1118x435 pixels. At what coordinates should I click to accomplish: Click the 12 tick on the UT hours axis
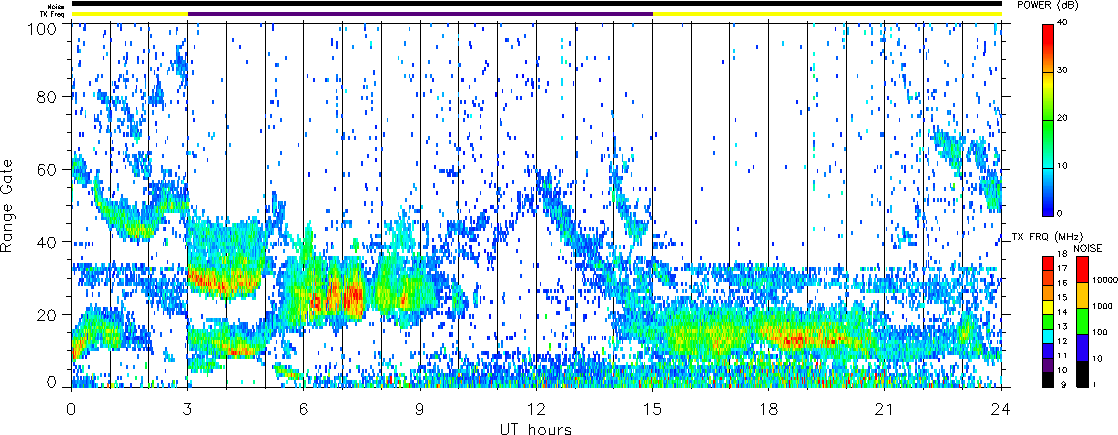tap(536, 408)
